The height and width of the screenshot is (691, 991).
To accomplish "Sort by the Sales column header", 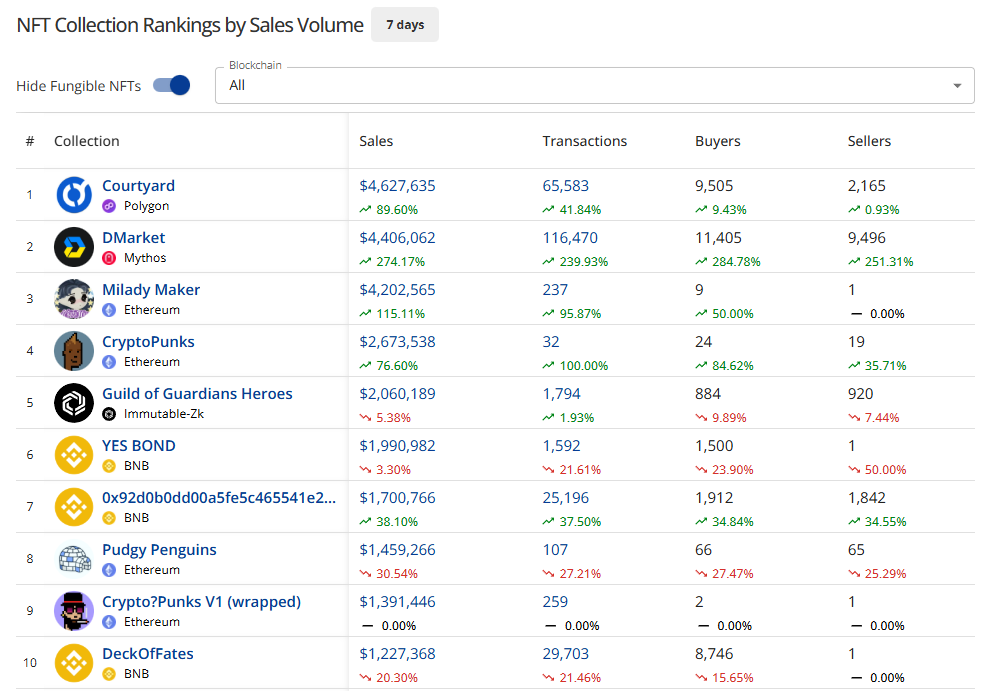I will point(376,141).
